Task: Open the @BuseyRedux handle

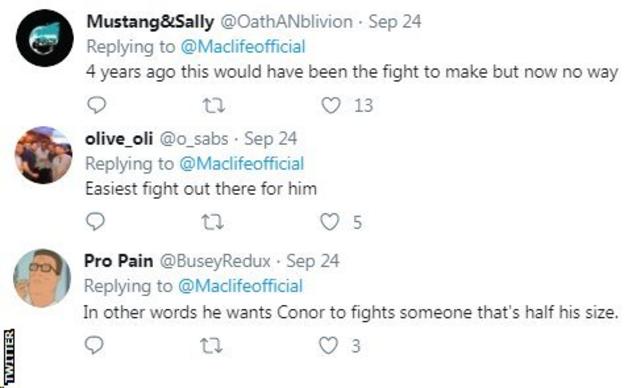Action: click(x=215, y=261)
